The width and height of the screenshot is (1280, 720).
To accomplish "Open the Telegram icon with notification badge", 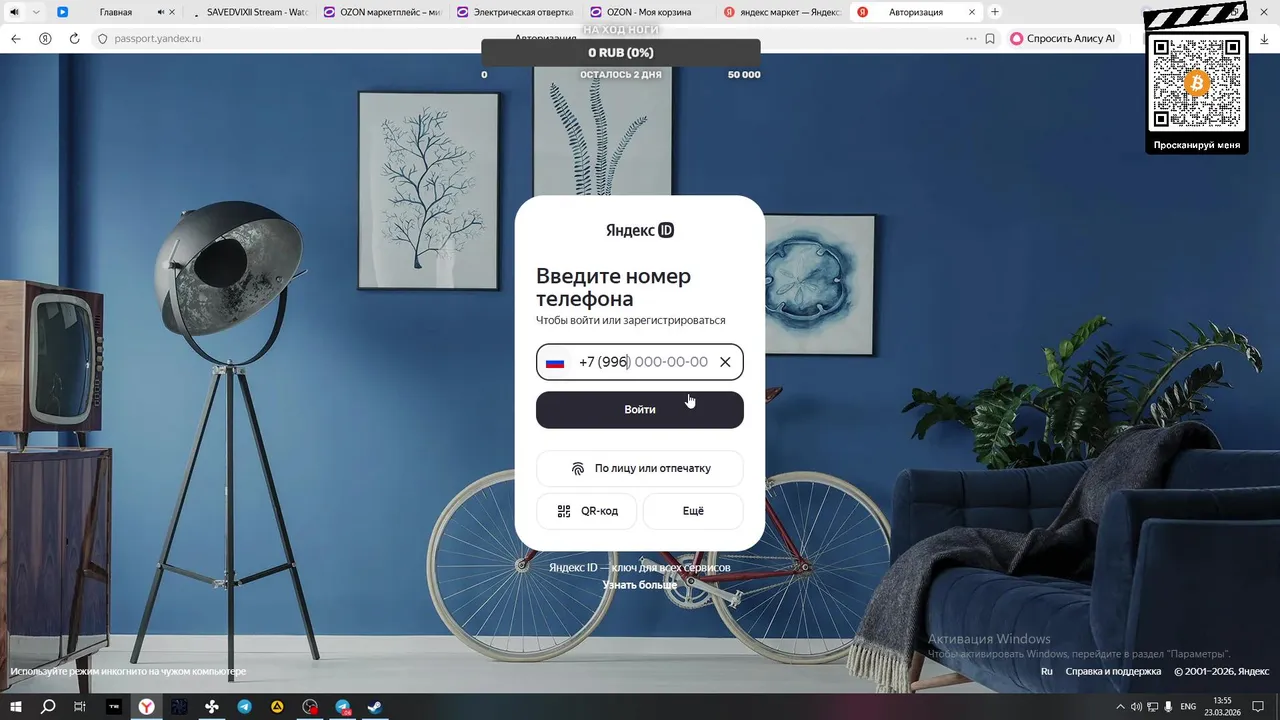I will pos(343,706).
